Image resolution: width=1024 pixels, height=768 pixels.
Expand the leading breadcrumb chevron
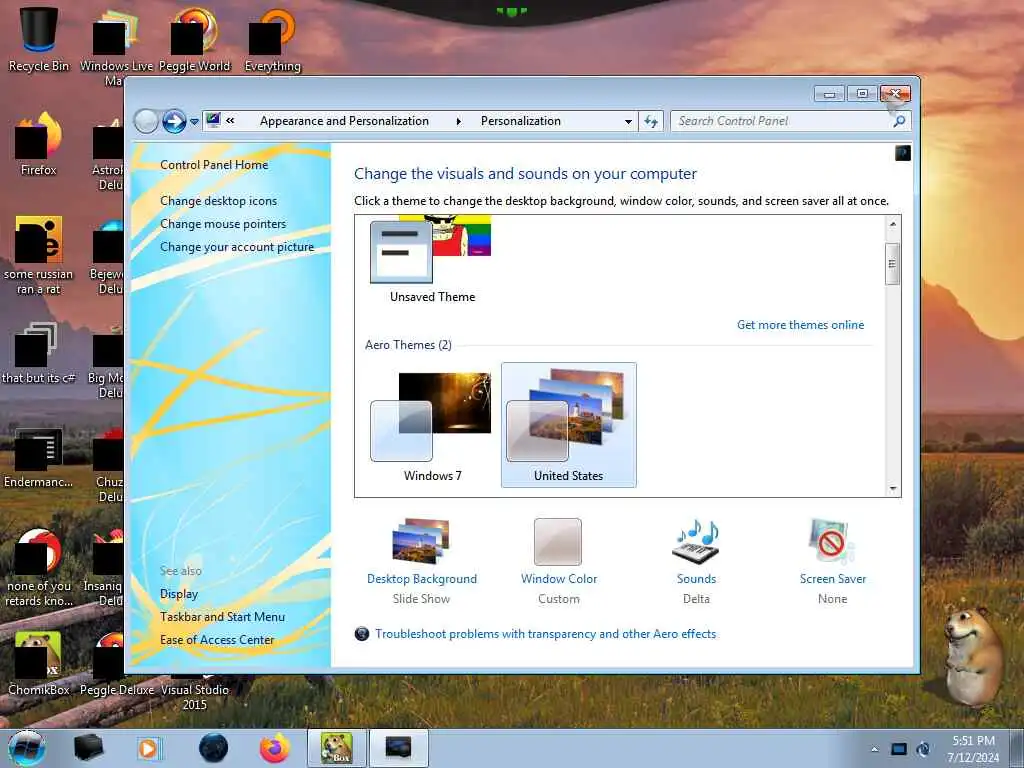click(x=231, y=121)
